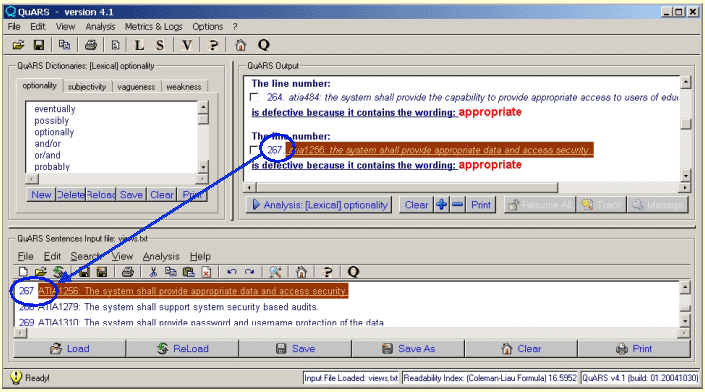The height and width of the screenshot is (392, 705).
Task: Click Save As button at bottom
Action: point(408,349)
